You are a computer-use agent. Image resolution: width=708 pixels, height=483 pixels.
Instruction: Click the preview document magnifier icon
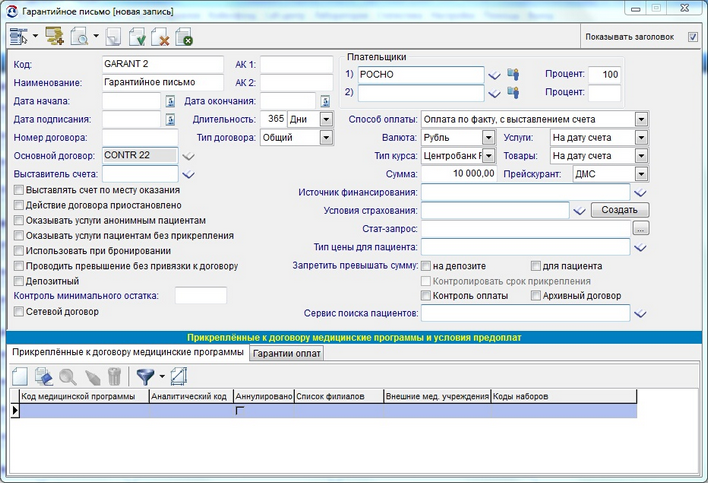coord(79,36)
